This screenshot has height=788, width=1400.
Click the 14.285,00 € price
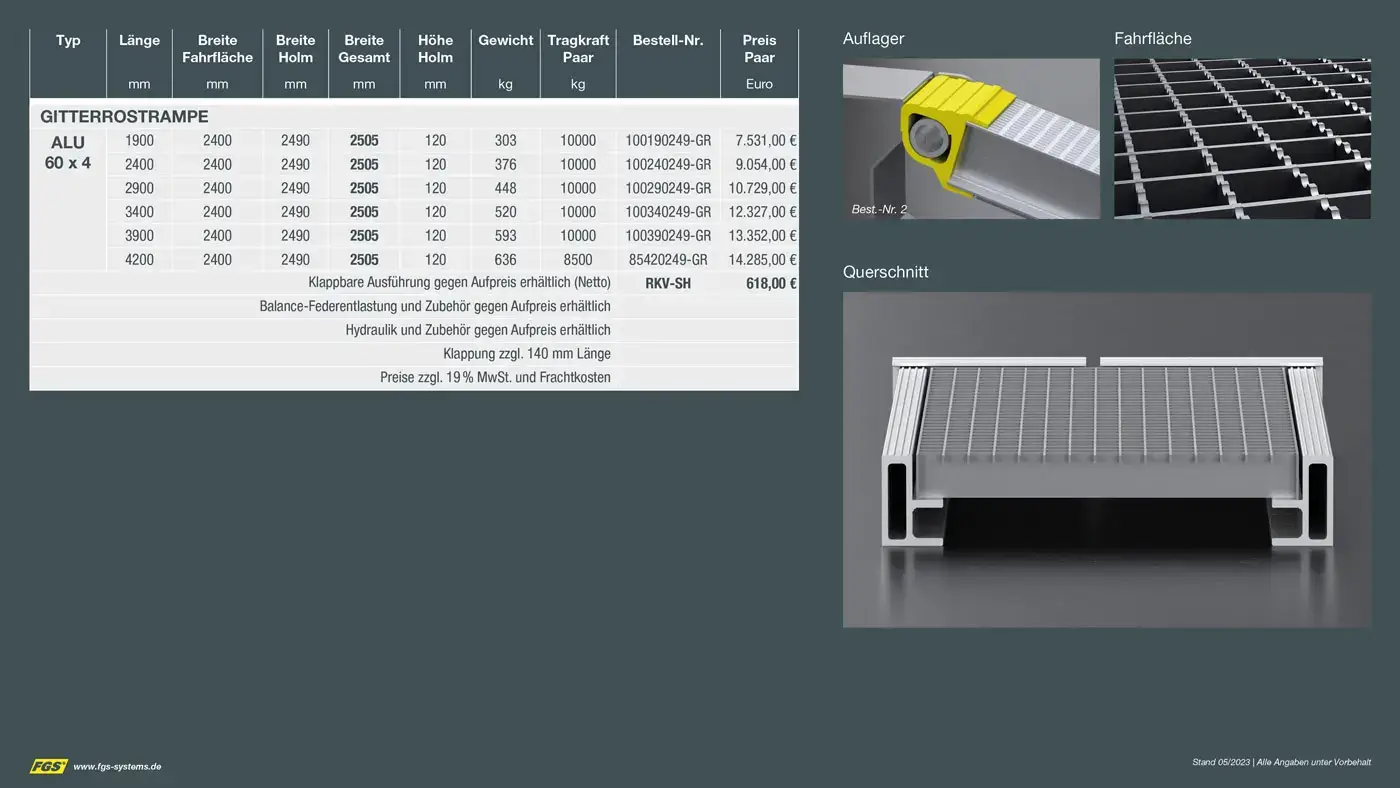762,260
